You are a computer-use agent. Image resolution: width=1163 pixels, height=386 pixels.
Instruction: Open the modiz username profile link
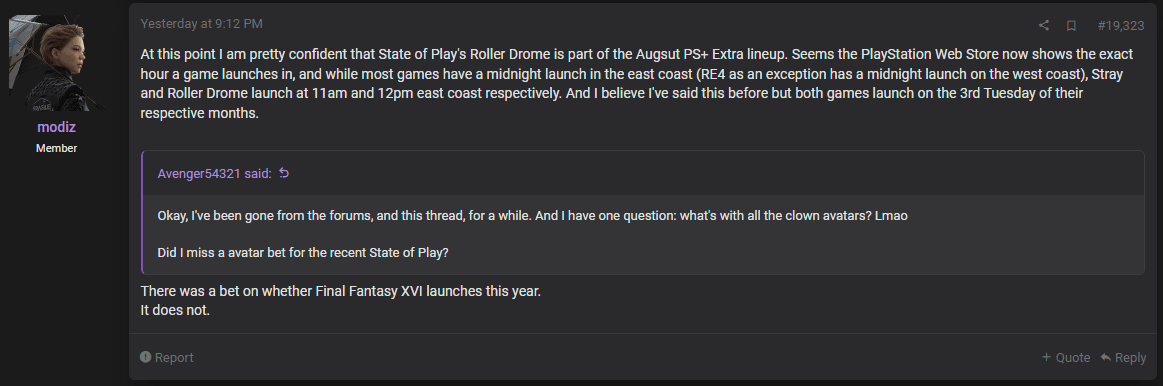click(x=57, y=128)
